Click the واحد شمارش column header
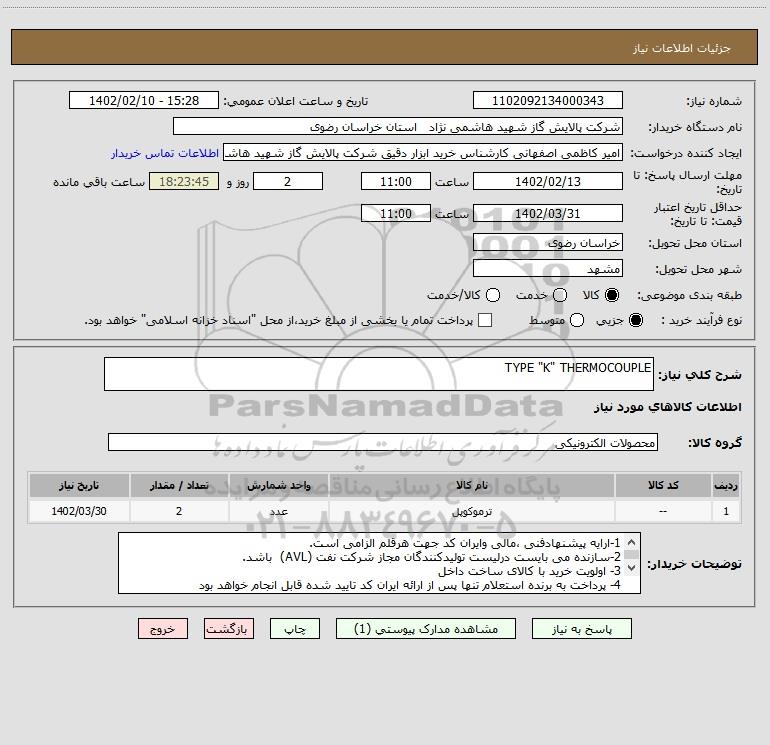This screenshot has width=770, height=745. pyautogui.click(x=278, y=485)
